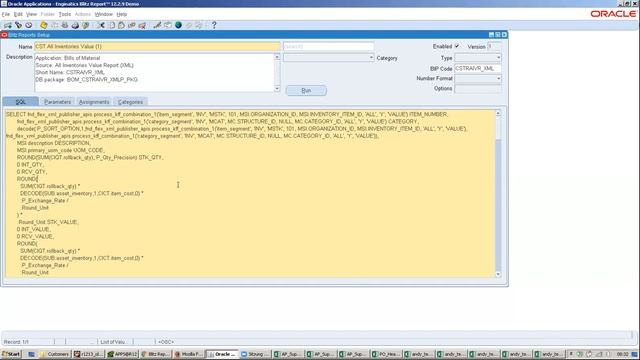Click the red icon on the Blitz Reports Setup title bar
This screenshot has width=640, height=360.
pos(4,35)
